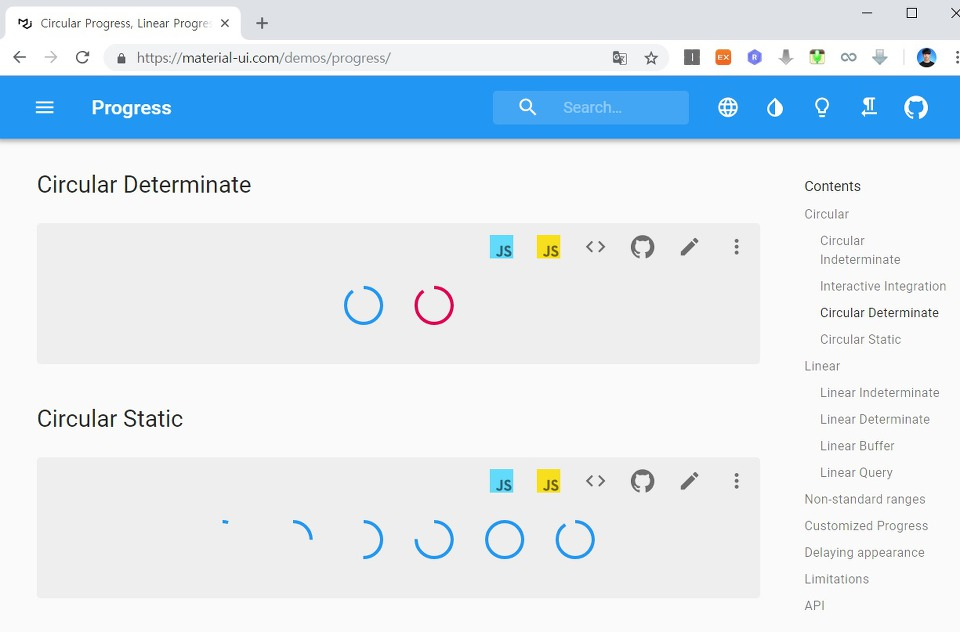Viewport: 960px width, 632px height.
Task: Show the source code of Circular Determinate
Action: (x=595, y=247)
